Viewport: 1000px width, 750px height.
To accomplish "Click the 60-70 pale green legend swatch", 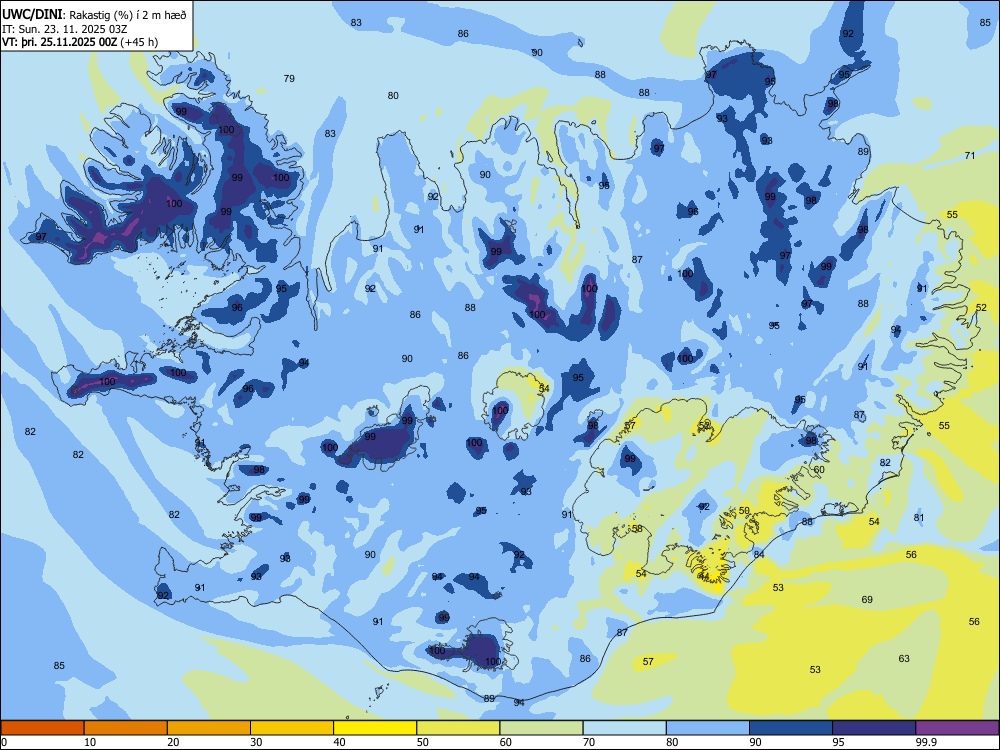I will tap(541, 728).
